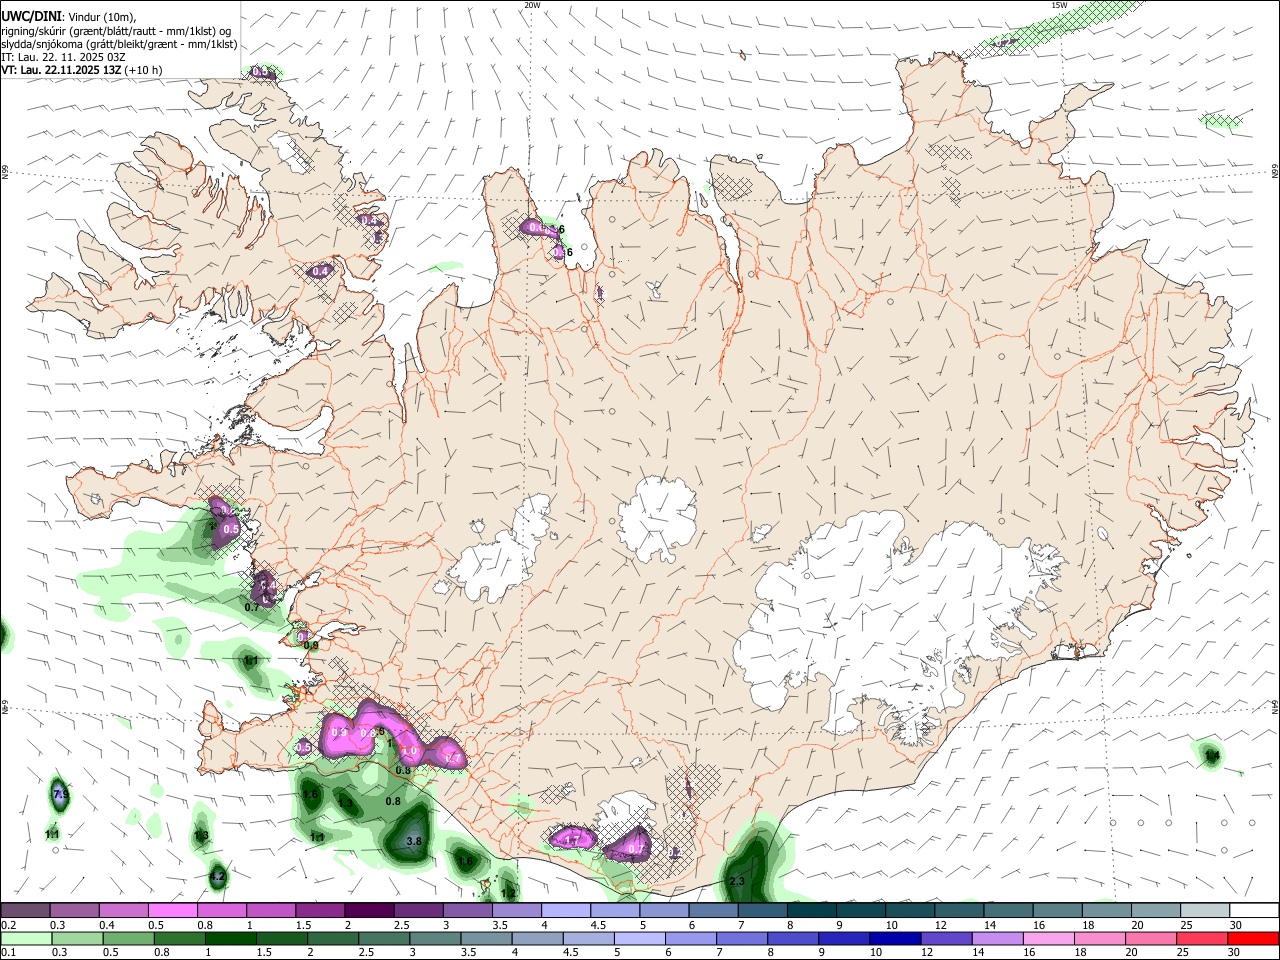Click the 4.2 rain value in the southwest sea

pos(218,877)
